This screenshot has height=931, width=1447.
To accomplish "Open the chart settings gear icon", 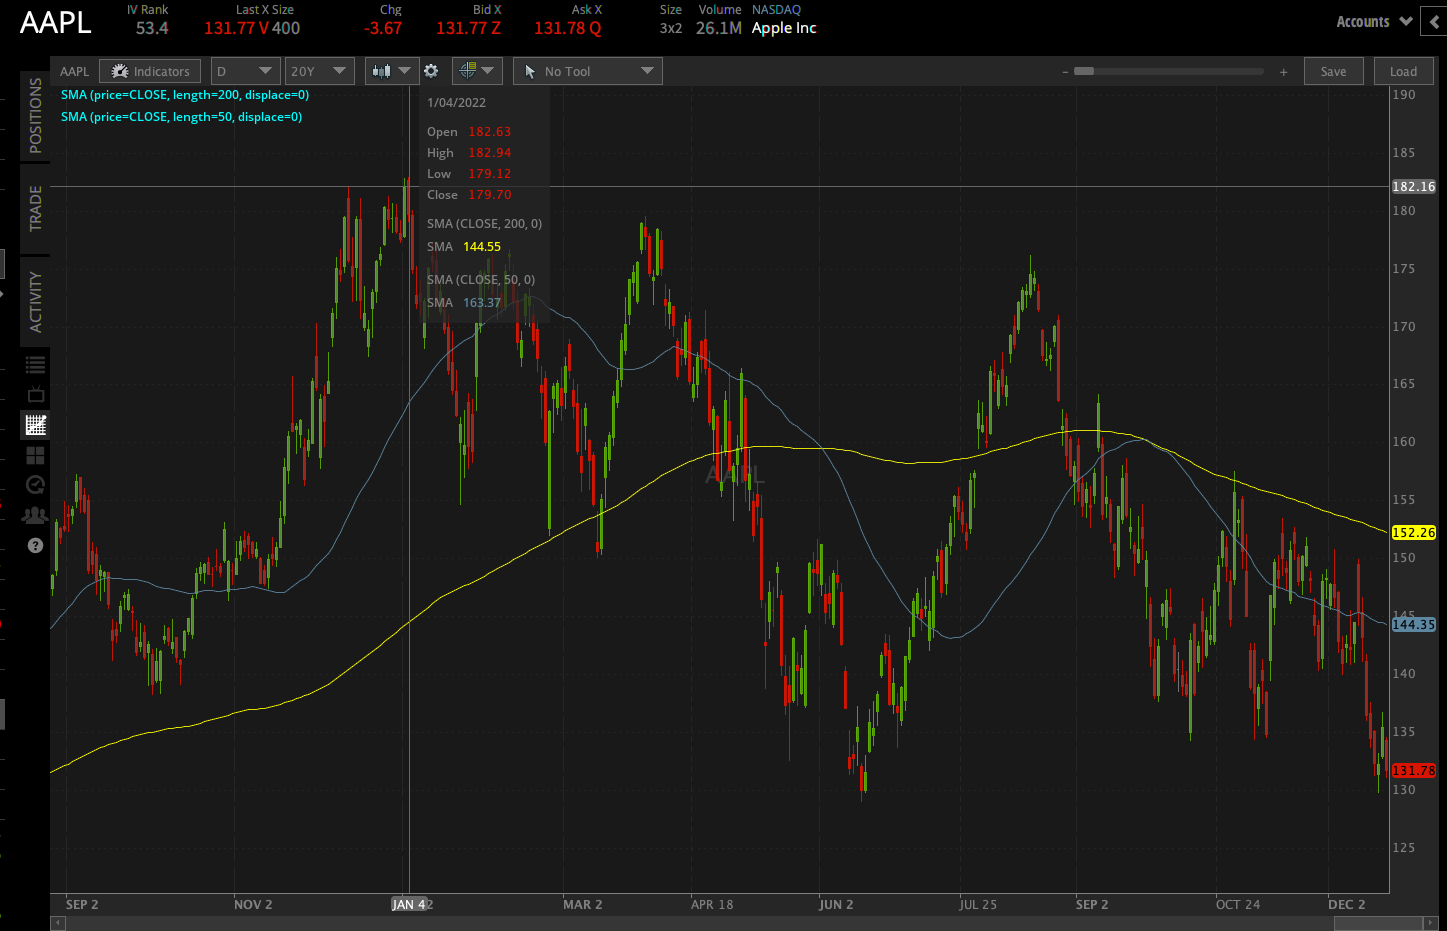I will click(x=431, y=70).
